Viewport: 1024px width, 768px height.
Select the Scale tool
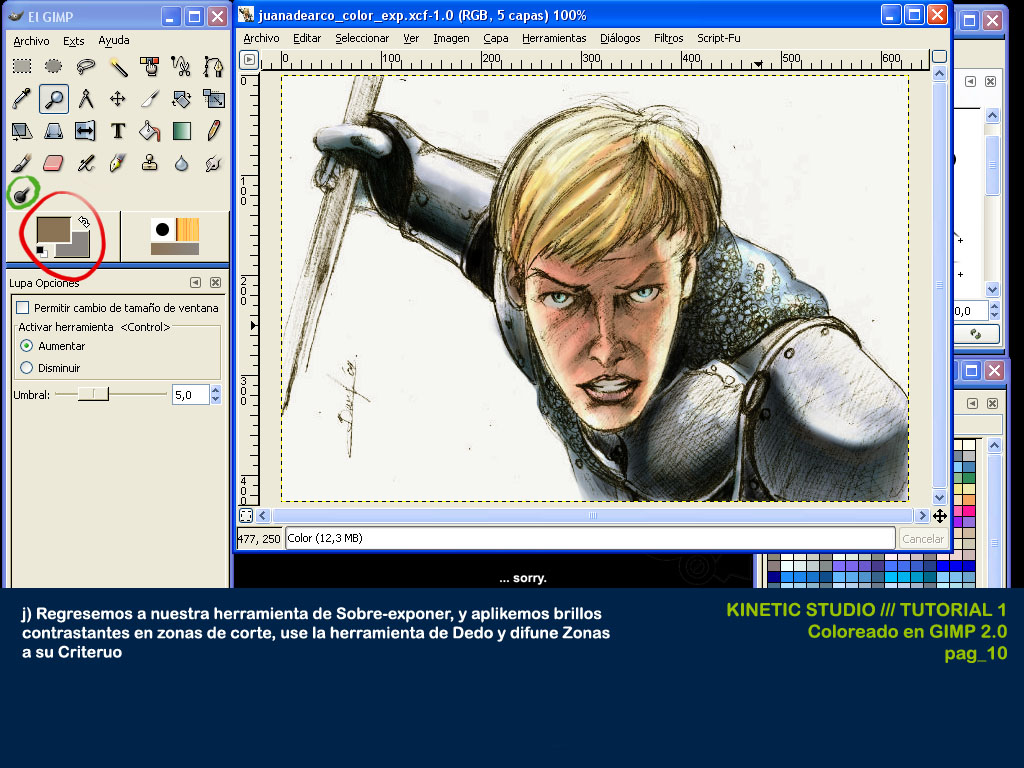[213, 99]
